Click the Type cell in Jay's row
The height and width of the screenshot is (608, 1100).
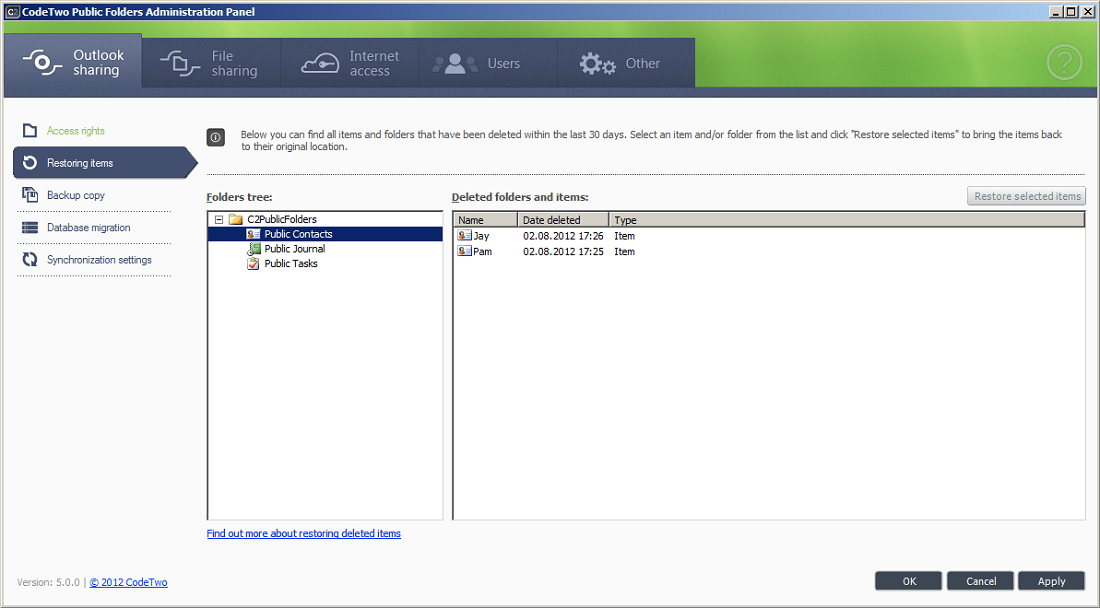tap(624, 236)
